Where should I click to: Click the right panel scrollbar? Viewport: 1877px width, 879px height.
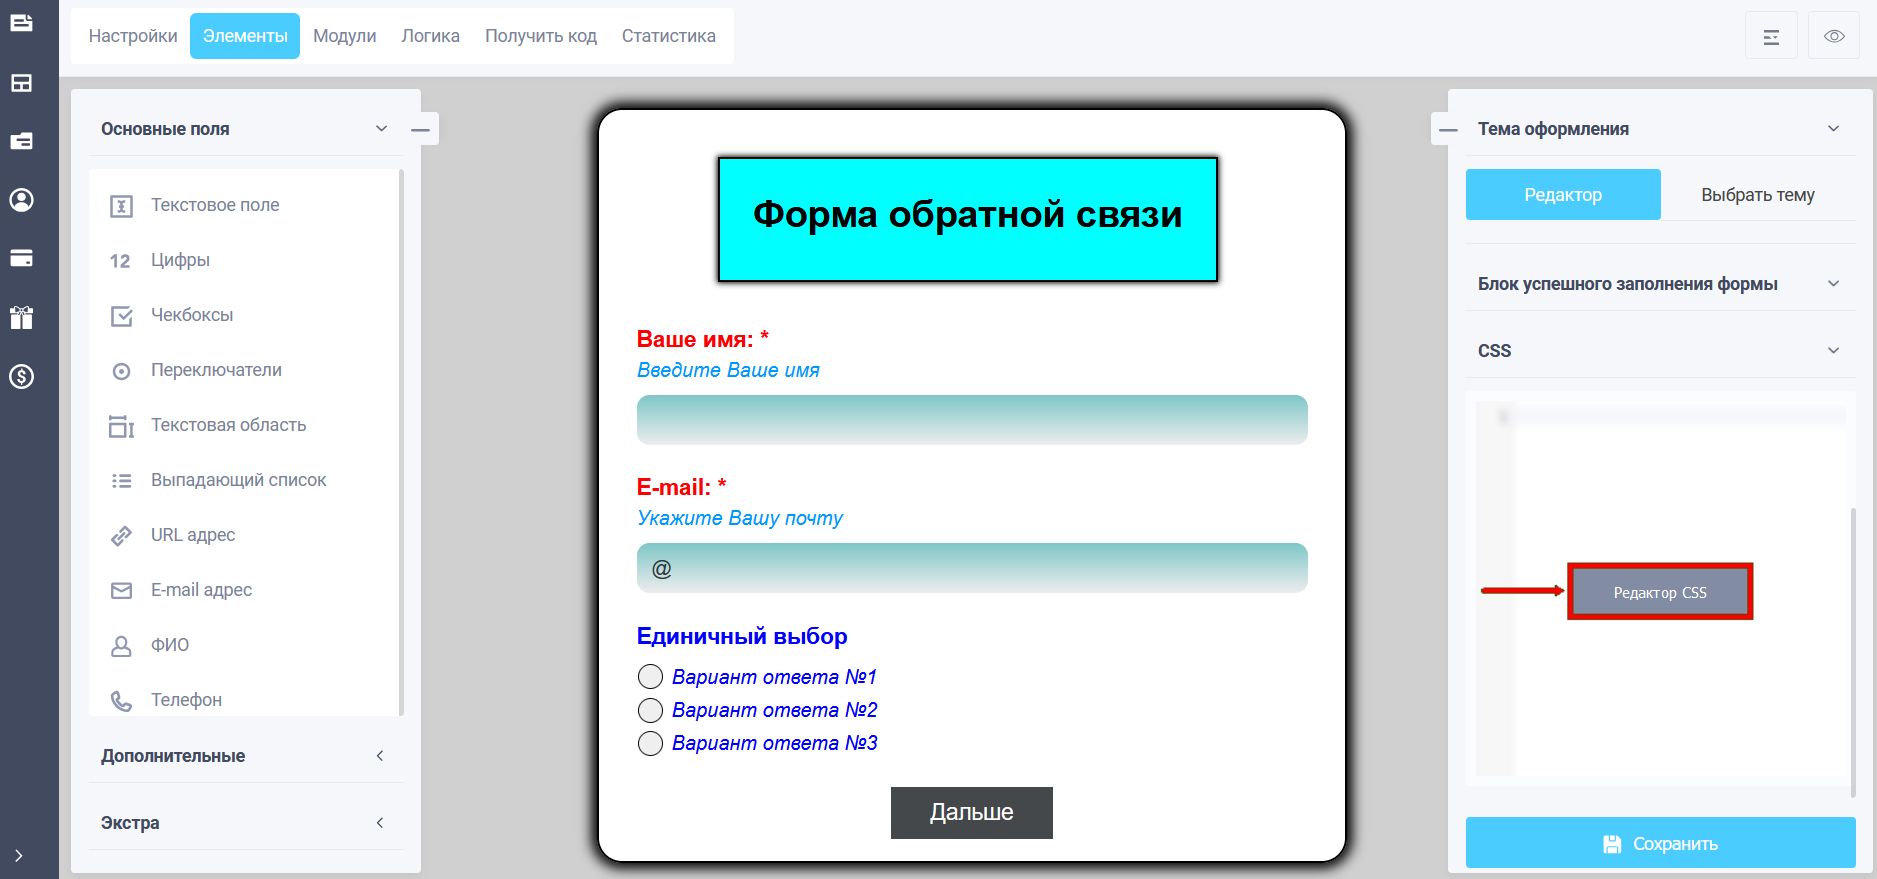1853,652
